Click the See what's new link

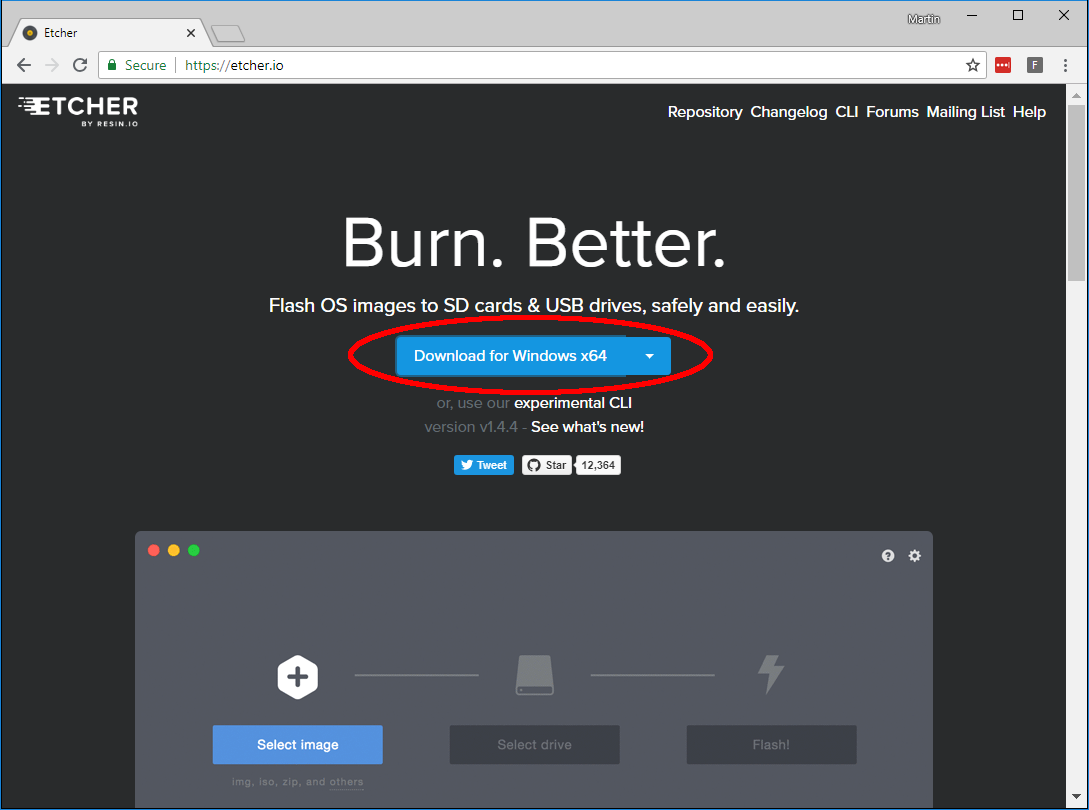(587, 427)
